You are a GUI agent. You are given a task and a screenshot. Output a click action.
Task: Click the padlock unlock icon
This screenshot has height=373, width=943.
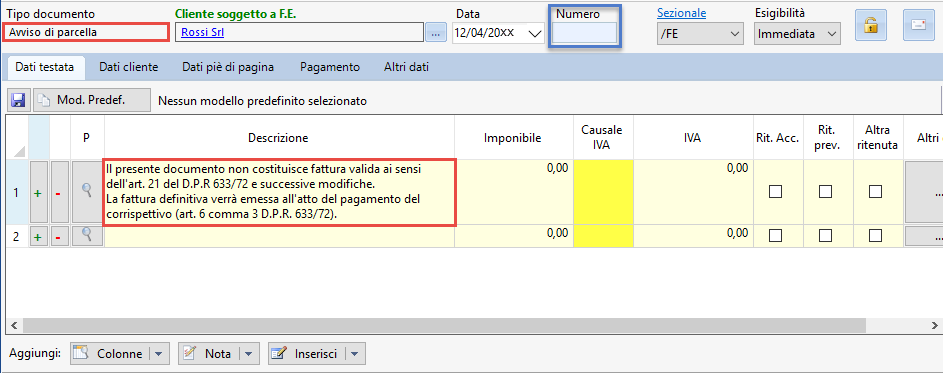click(x=871, y=25)
